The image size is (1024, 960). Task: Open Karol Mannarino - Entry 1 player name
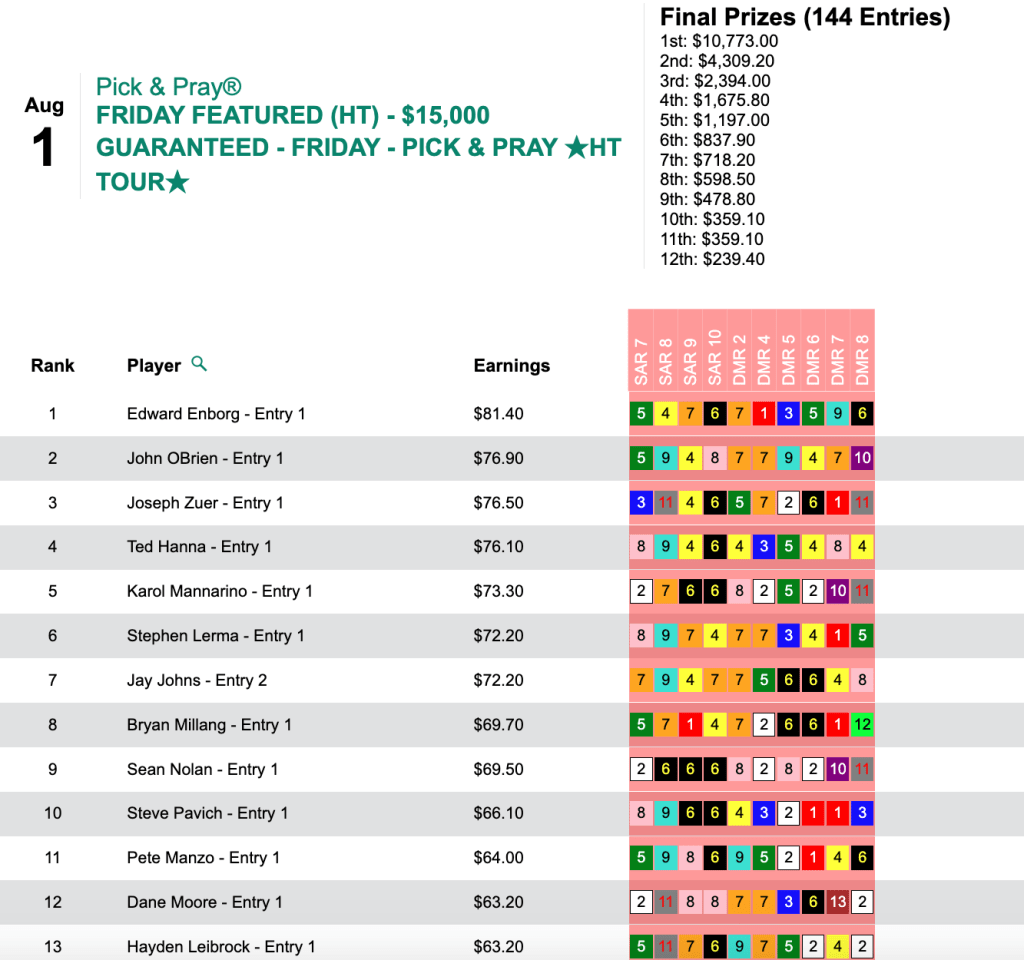click(x=220, y=591)
